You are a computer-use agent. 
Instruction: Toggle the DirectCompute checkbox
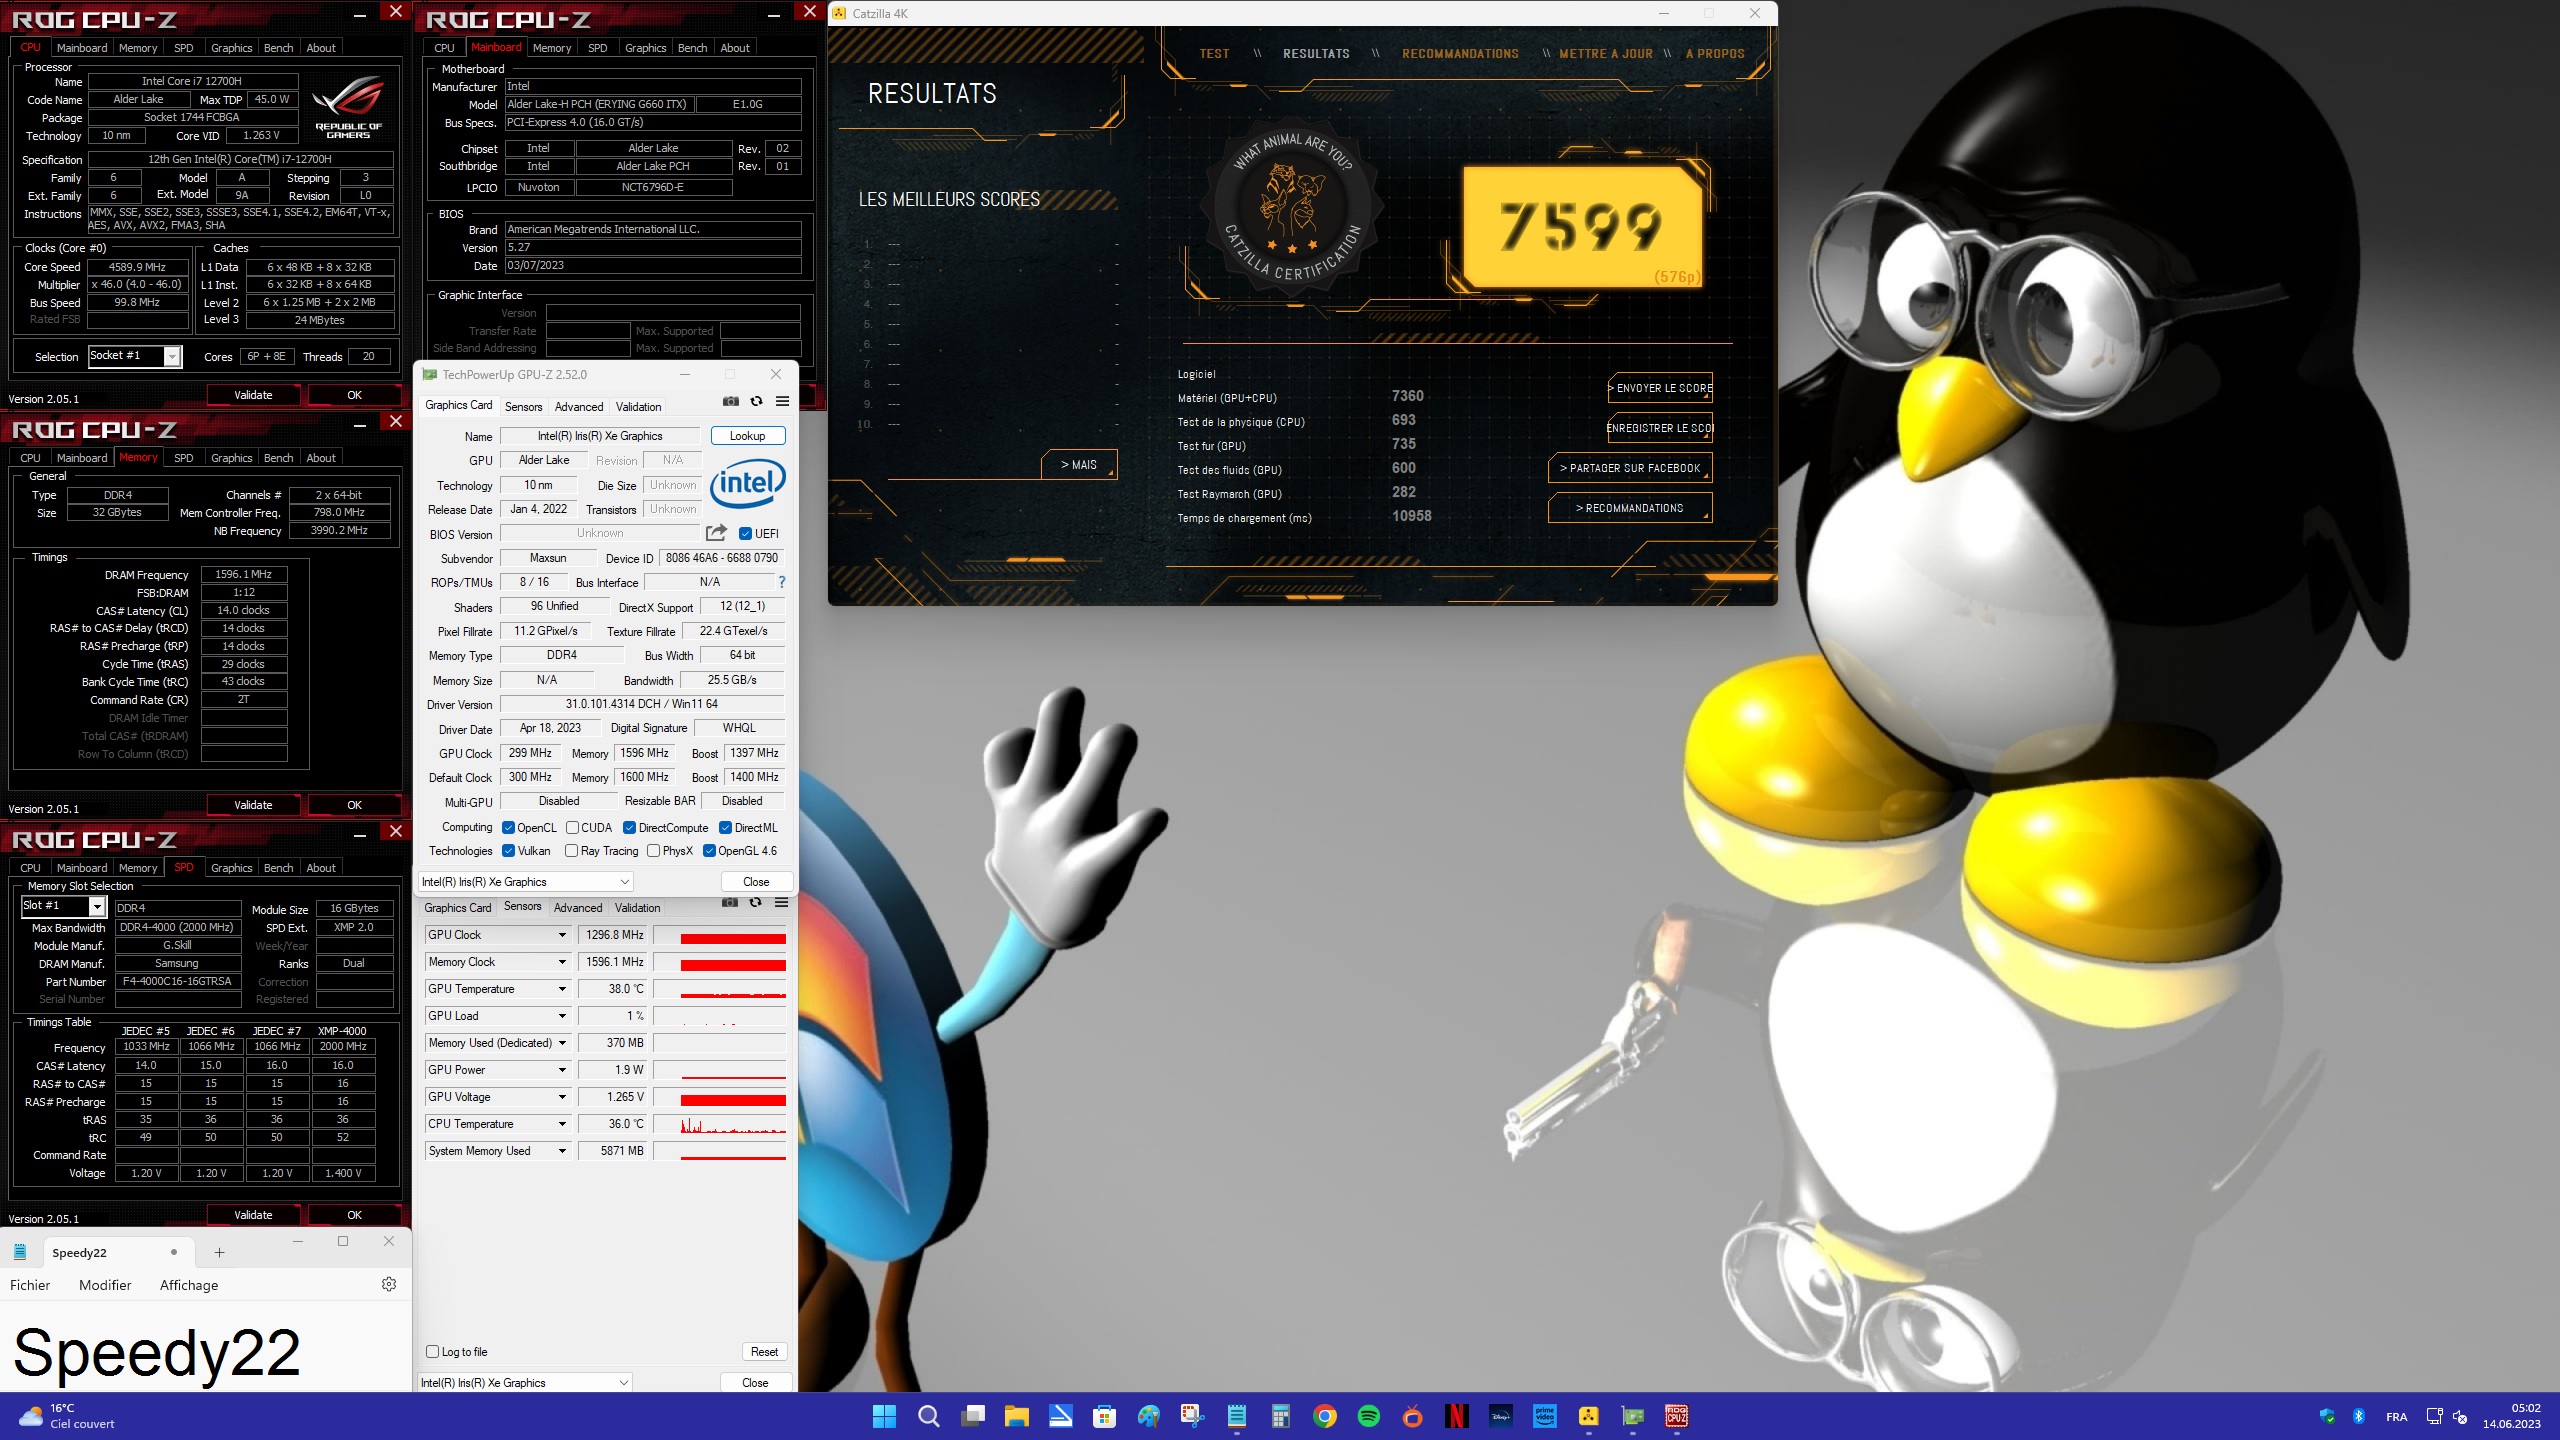coord(629,827)
